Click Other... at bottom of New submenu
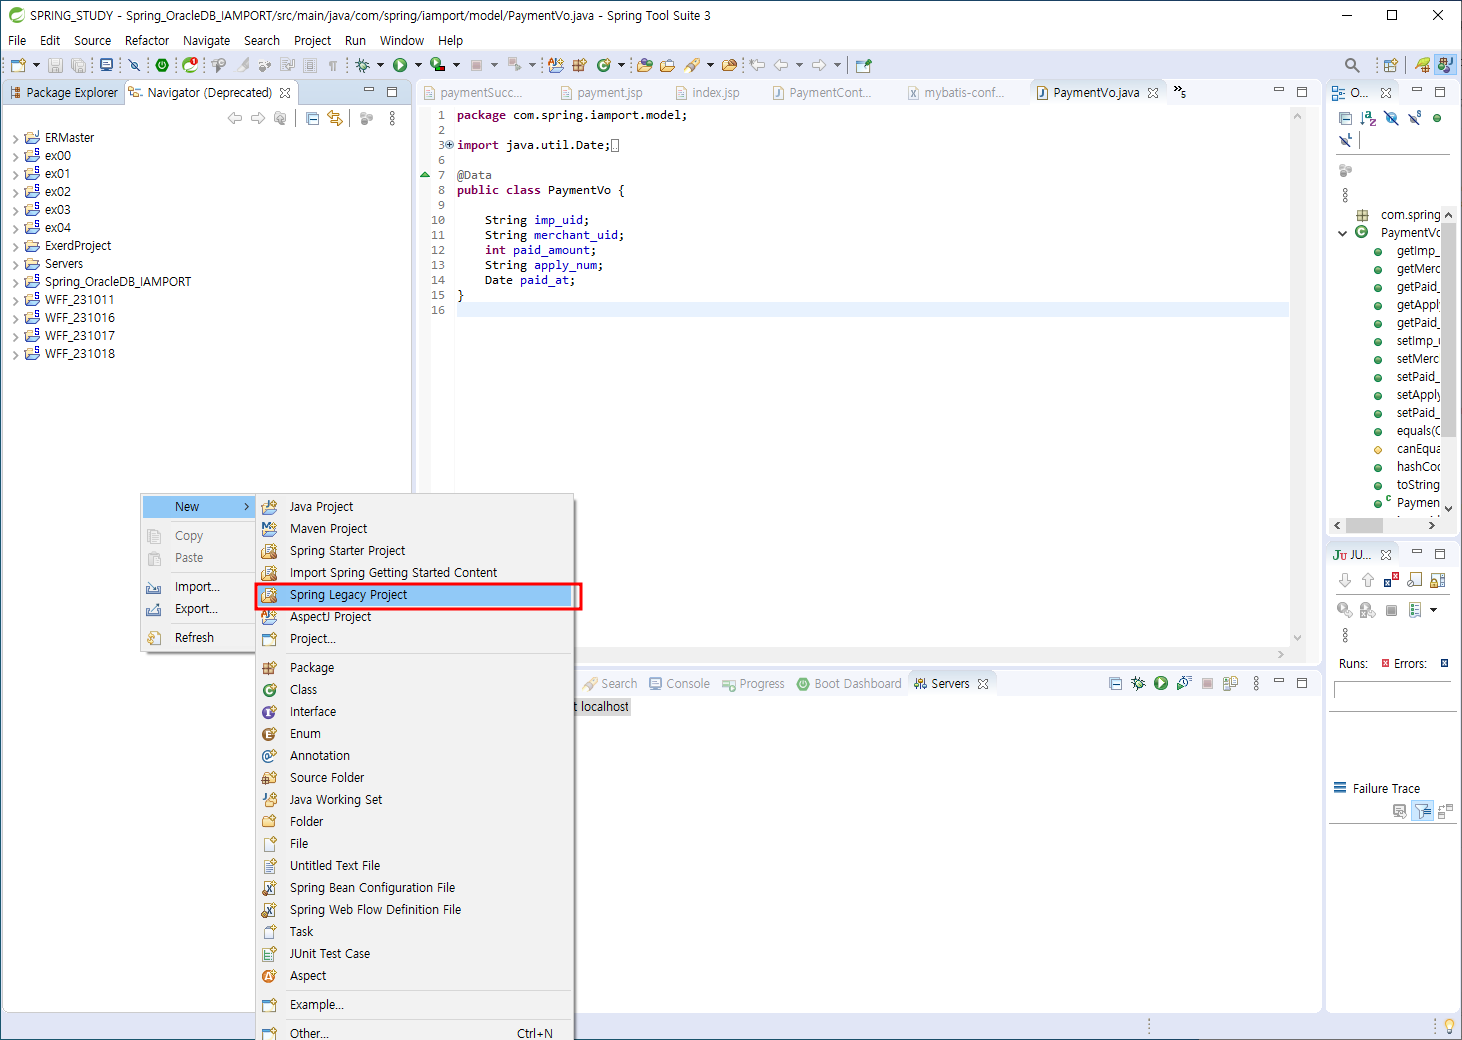The height and width of the screenshot is (1040, 1462). pos(415,1033)
